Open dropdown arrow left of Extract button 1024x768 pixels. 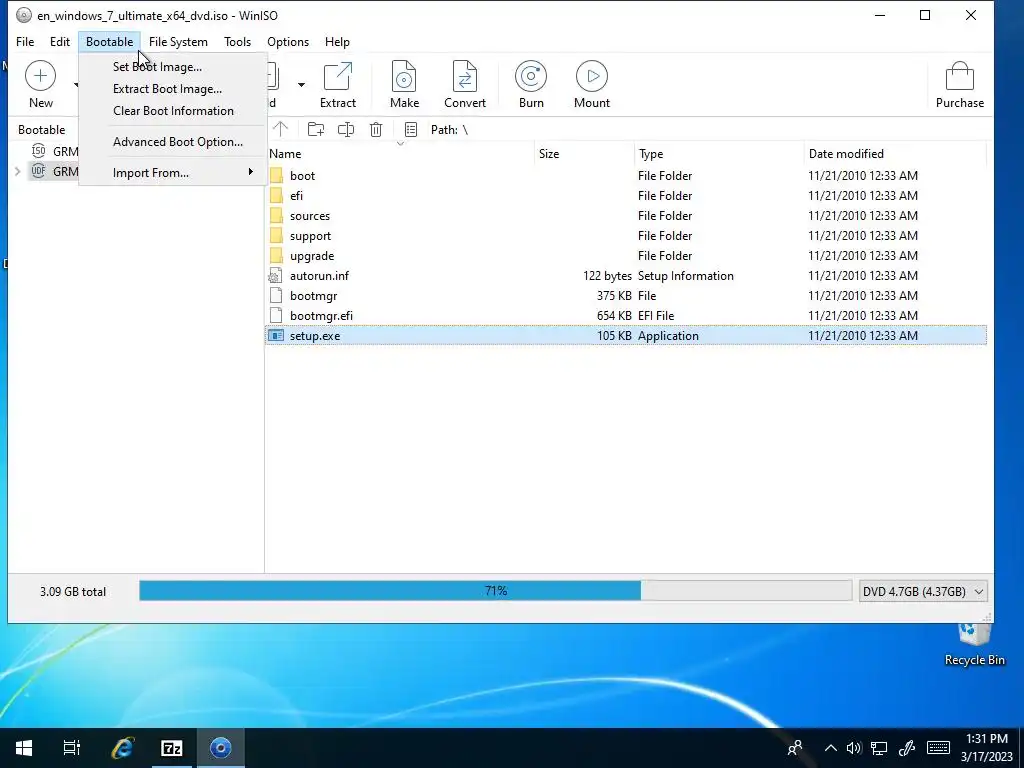(x=301, y=84)
